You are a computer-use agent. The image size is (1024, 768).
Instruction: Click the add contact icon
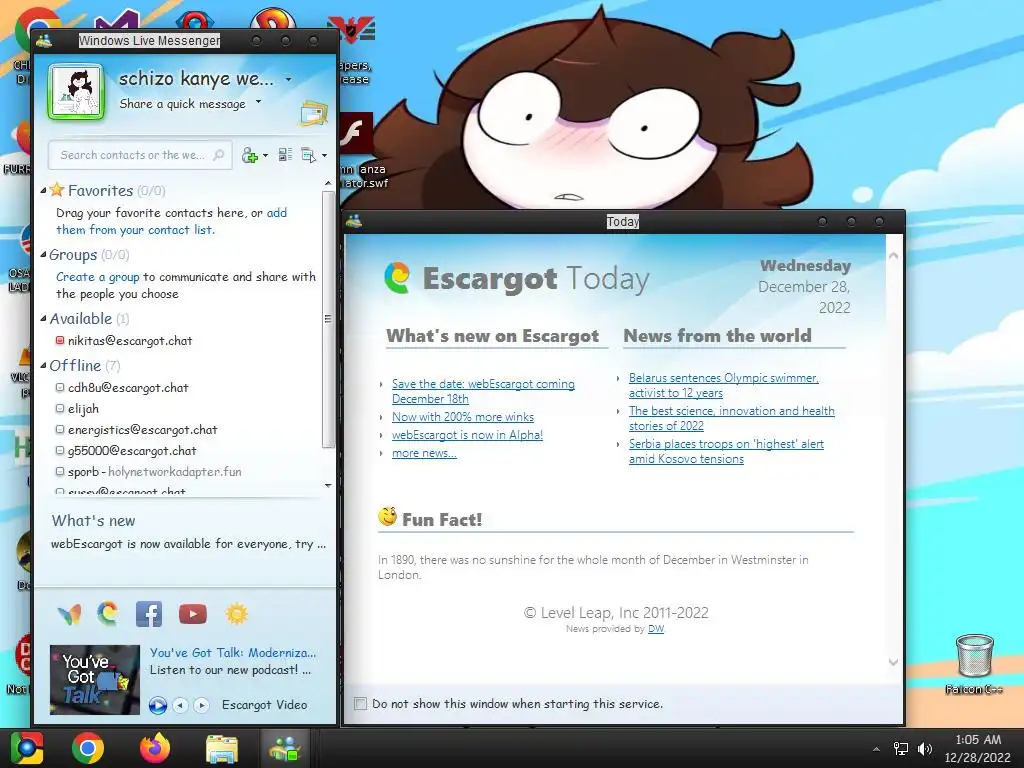click(249, 155)
